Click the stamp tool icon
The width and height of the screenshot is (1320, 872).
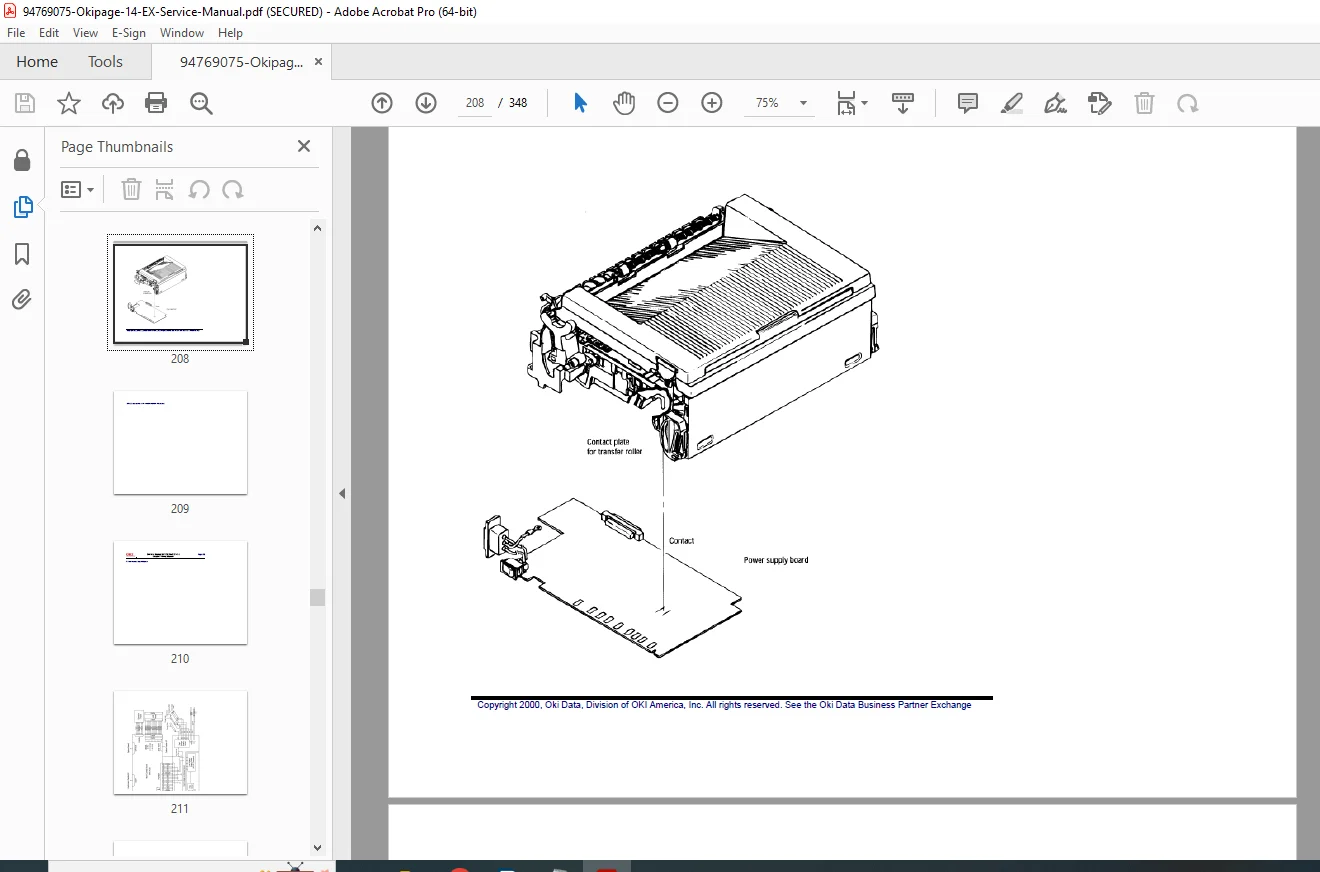coord(1099,103)
